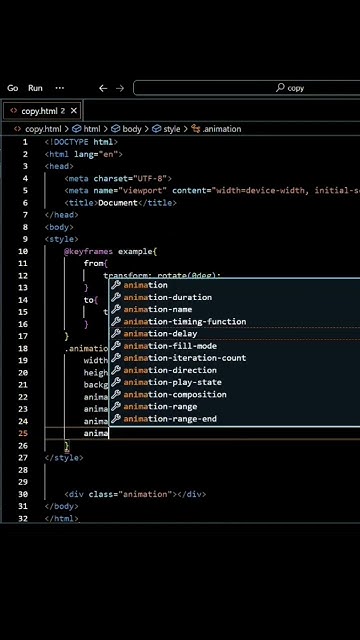Click the 'from{' line in keyframes
Viewport: 360px width, 640px height.
pos(96,264)
